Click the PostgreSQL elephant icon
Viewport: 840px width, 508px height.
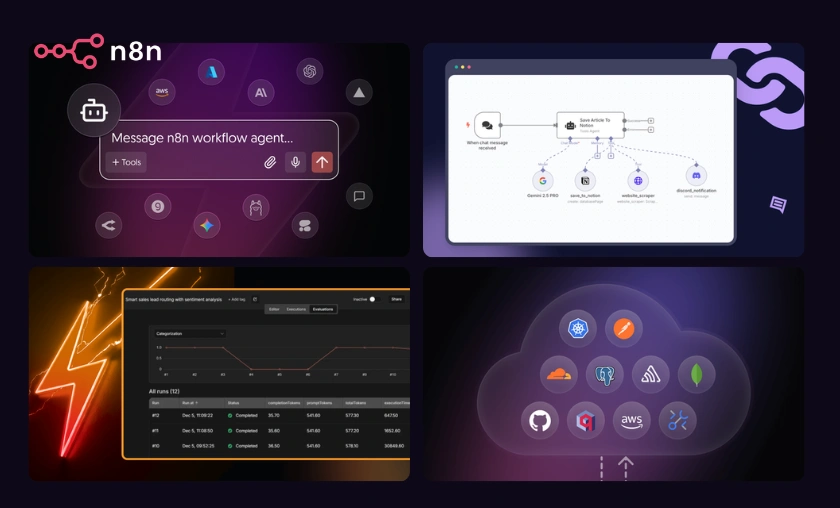point(605,375)
